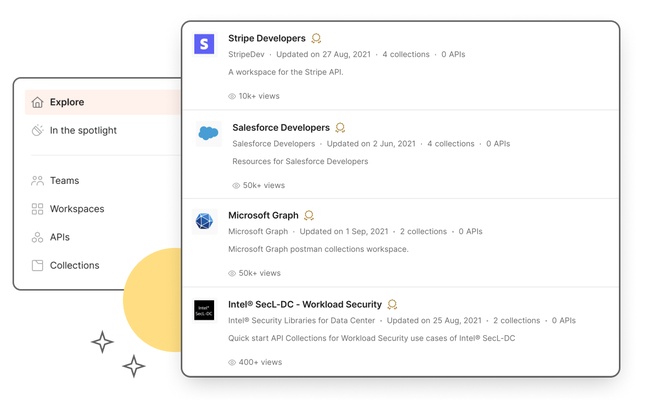
Task: Click the '400+ views' text
Action: pyautogui.click(x=260, y=362)
